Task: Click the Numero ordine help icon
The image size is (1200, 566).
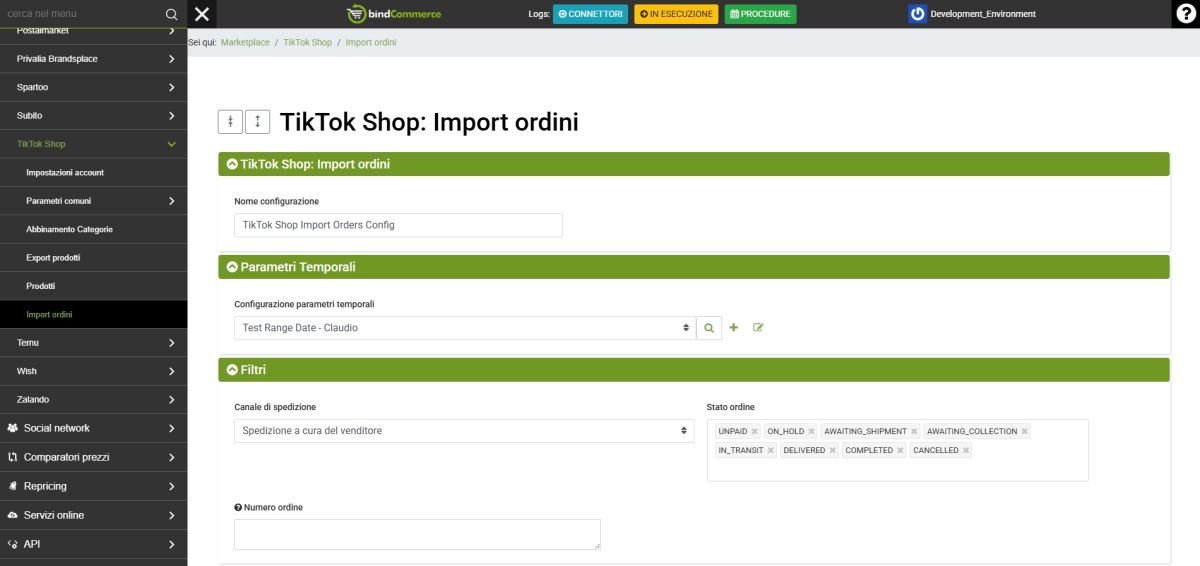Action: pos(238,508)
